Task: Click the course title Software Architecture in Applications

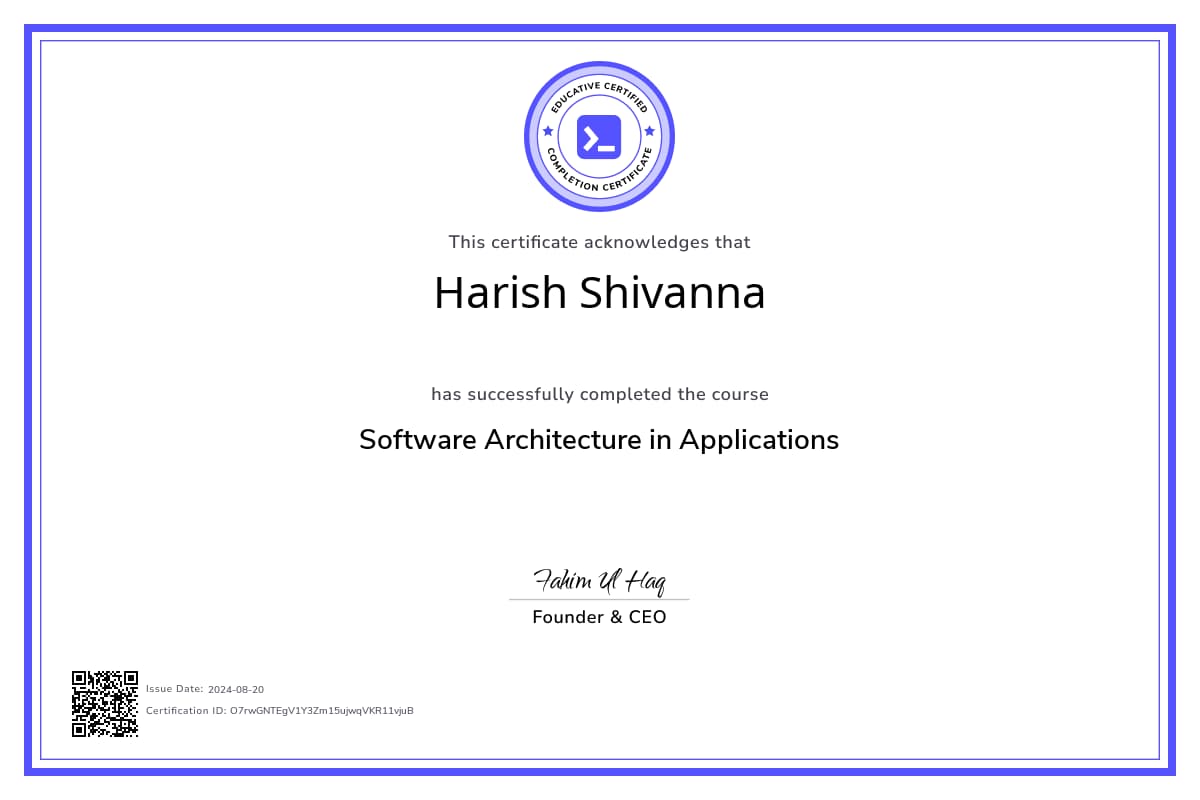Action: point(599,440)
